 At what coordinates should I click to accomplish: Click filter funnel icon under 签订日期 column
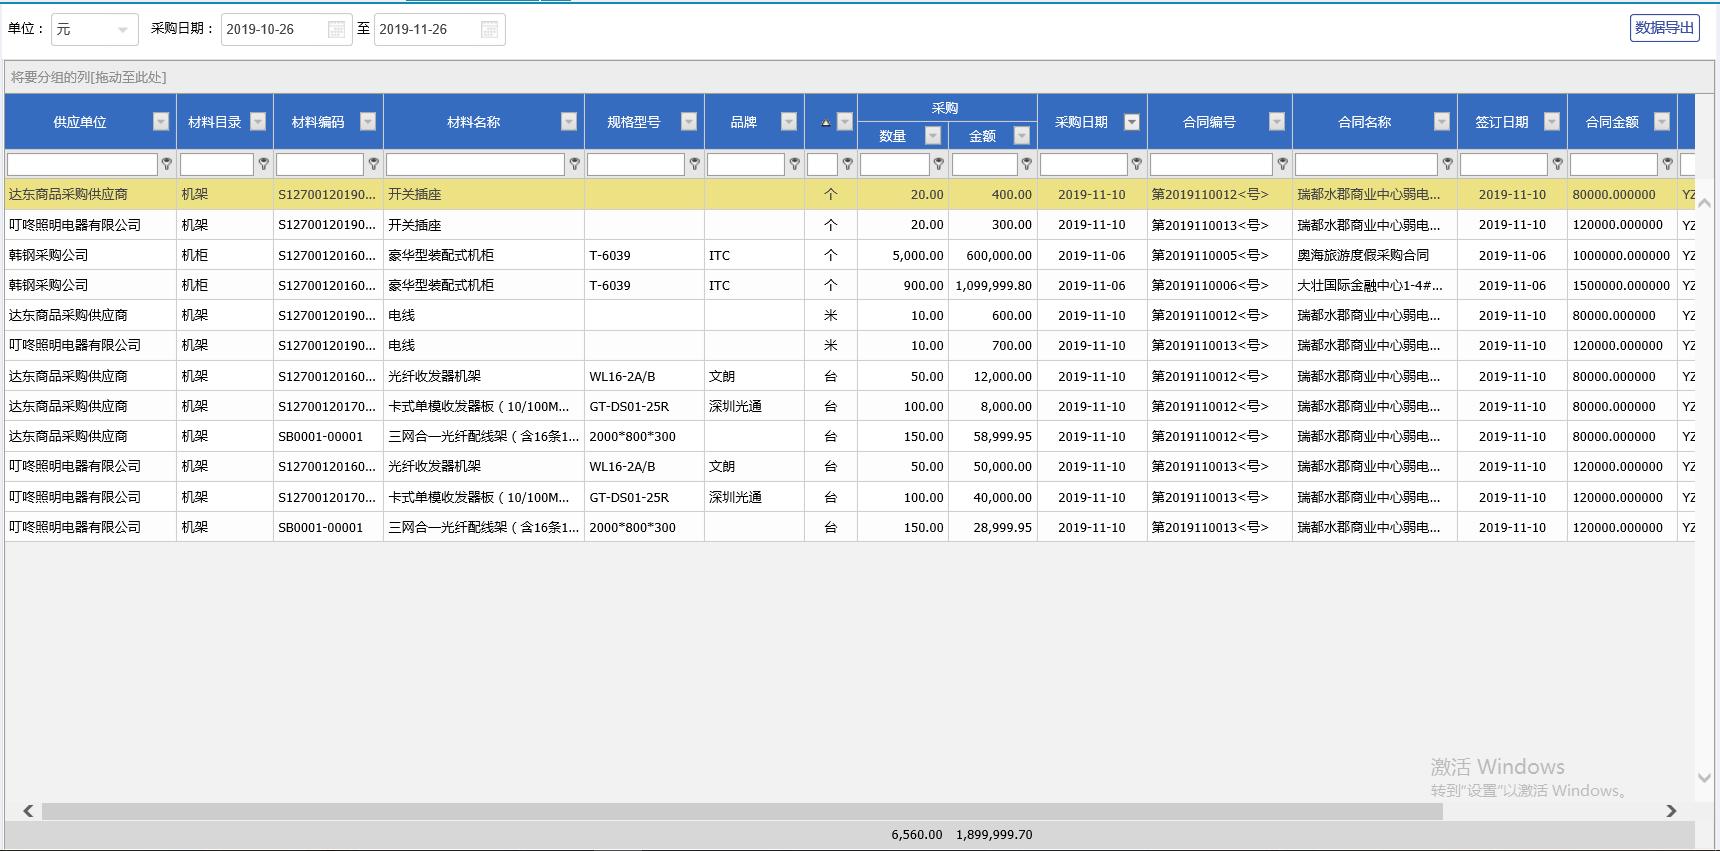click(x=1558, y=164)
